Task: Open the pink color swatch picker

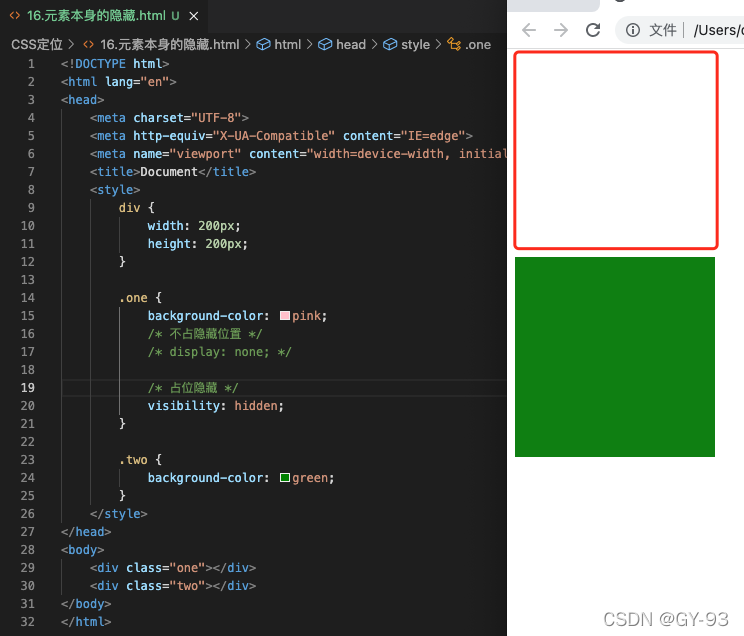Action: tap(285, 316)
